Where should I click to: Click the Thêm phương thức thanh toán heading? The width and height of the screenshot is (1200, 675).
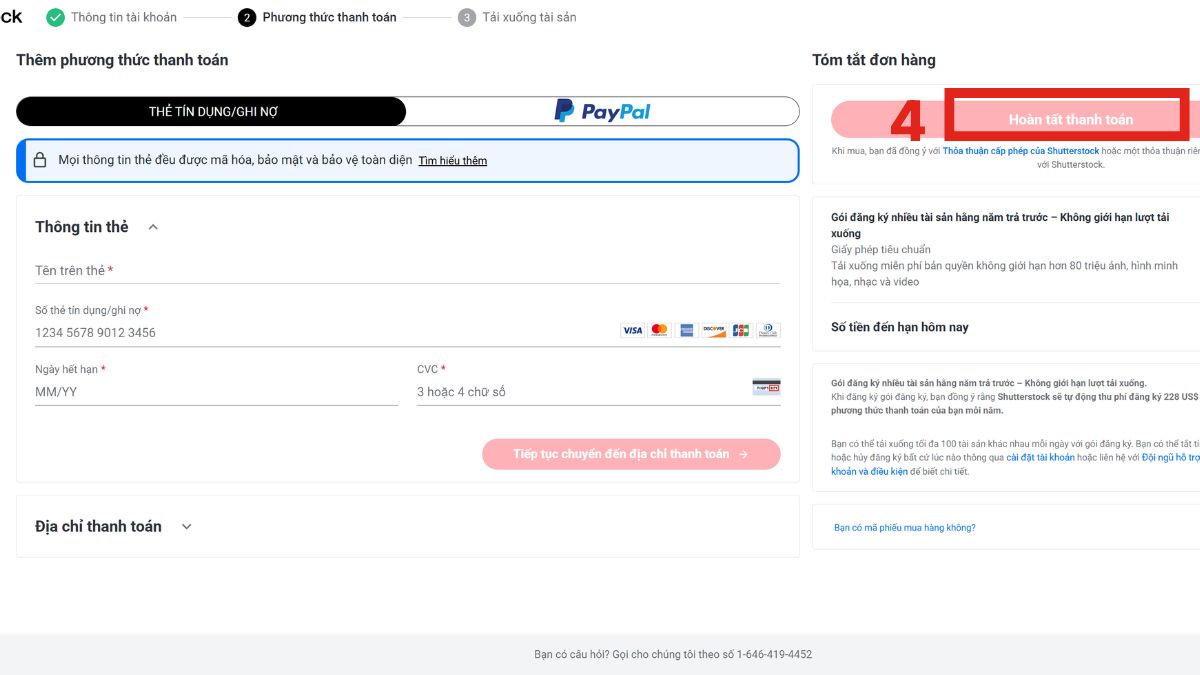pyautogui.click(x=122, y=60)
